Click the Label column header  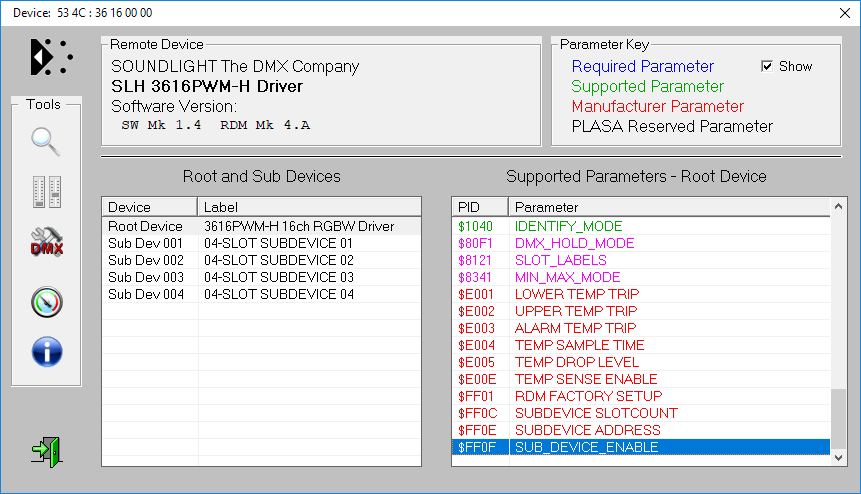point(308,207)
